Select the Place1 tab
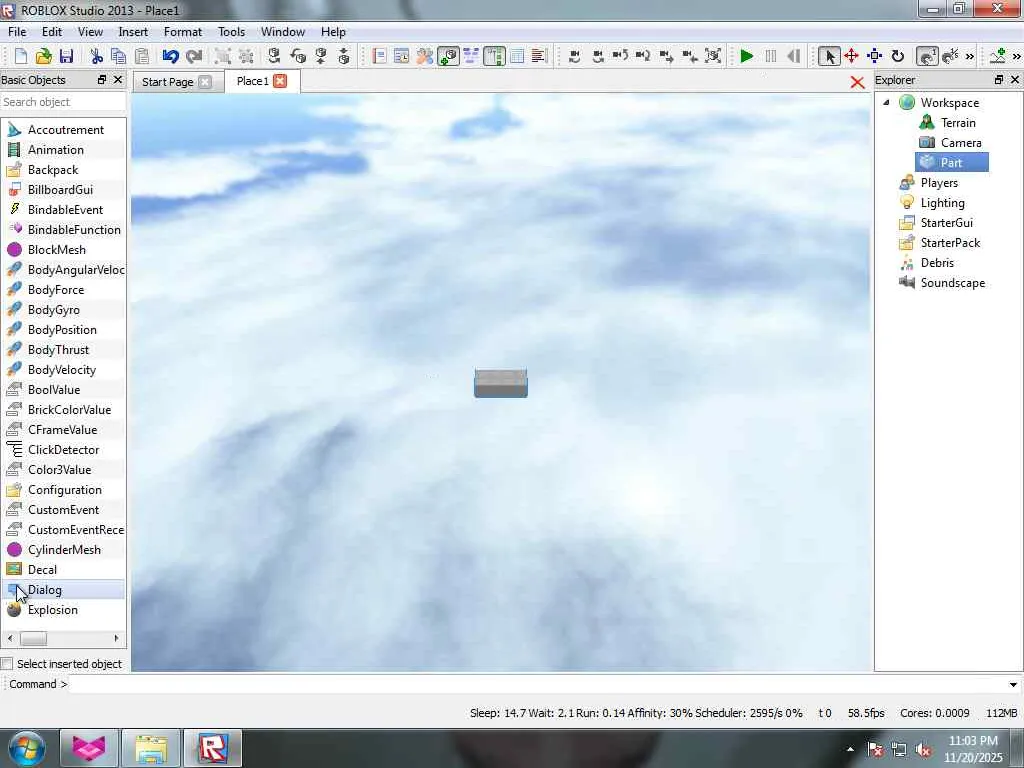Screen dimensions: 1024x768 (x=252, y=81)
